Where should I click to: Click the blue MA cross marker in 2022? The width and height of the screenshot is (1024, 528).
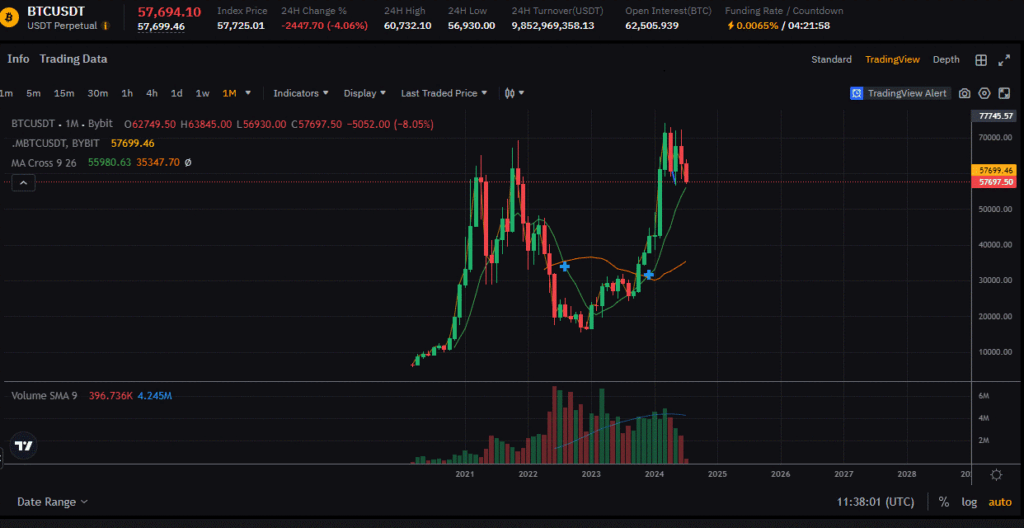pyautogui.click(x=565, y=267)
